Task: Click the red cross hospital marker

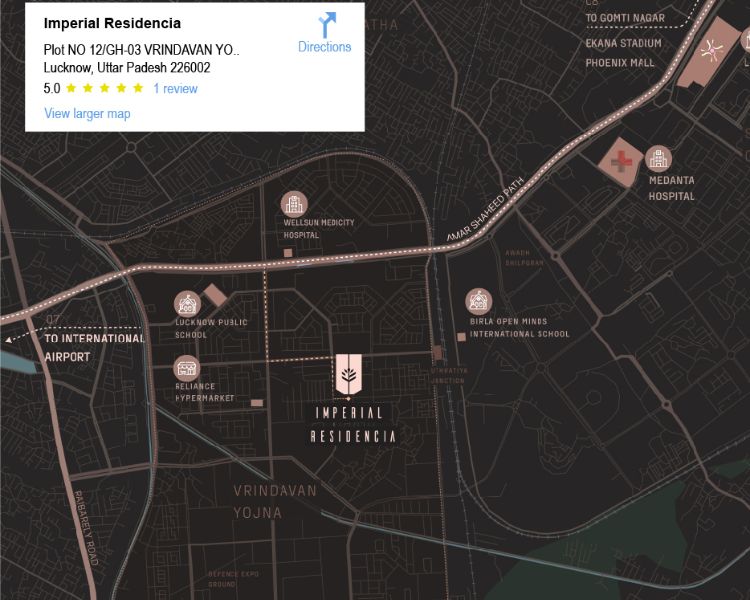Action: point(620,162)
